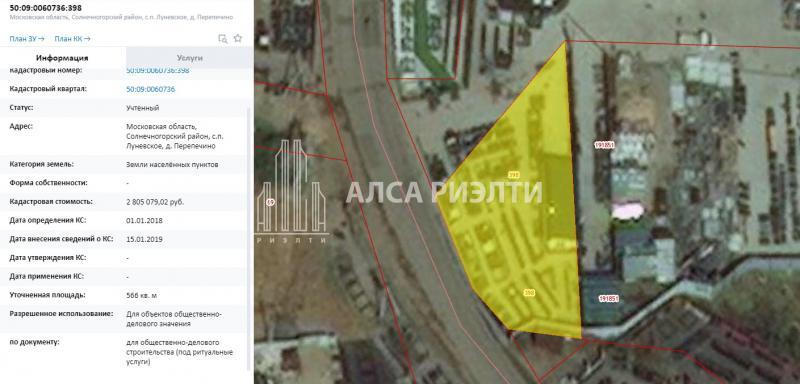Click the gray address subtitle under heading

coord(121,17)
